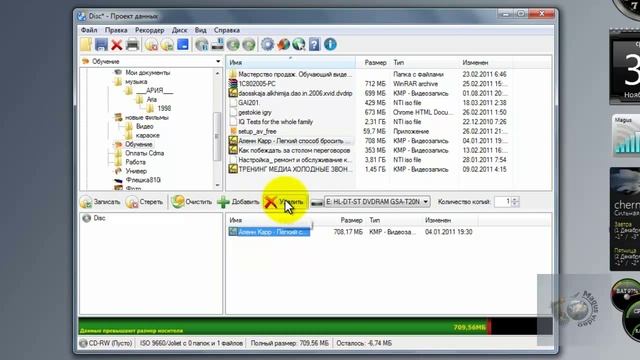Click the grey disc info toolbar icon
The width and height of the screenshot is (640, 360).
(x=202, y=44)
